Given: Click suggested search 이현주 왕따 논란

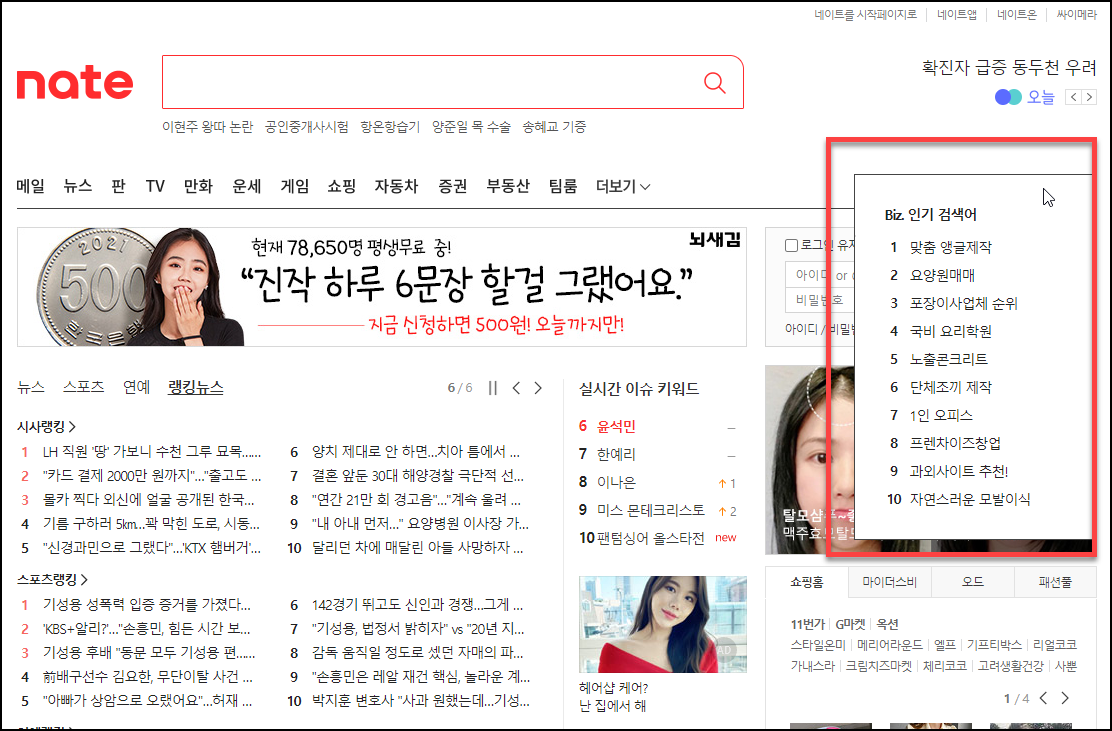Looking at the screenshot, I should (x=207, y=127).
